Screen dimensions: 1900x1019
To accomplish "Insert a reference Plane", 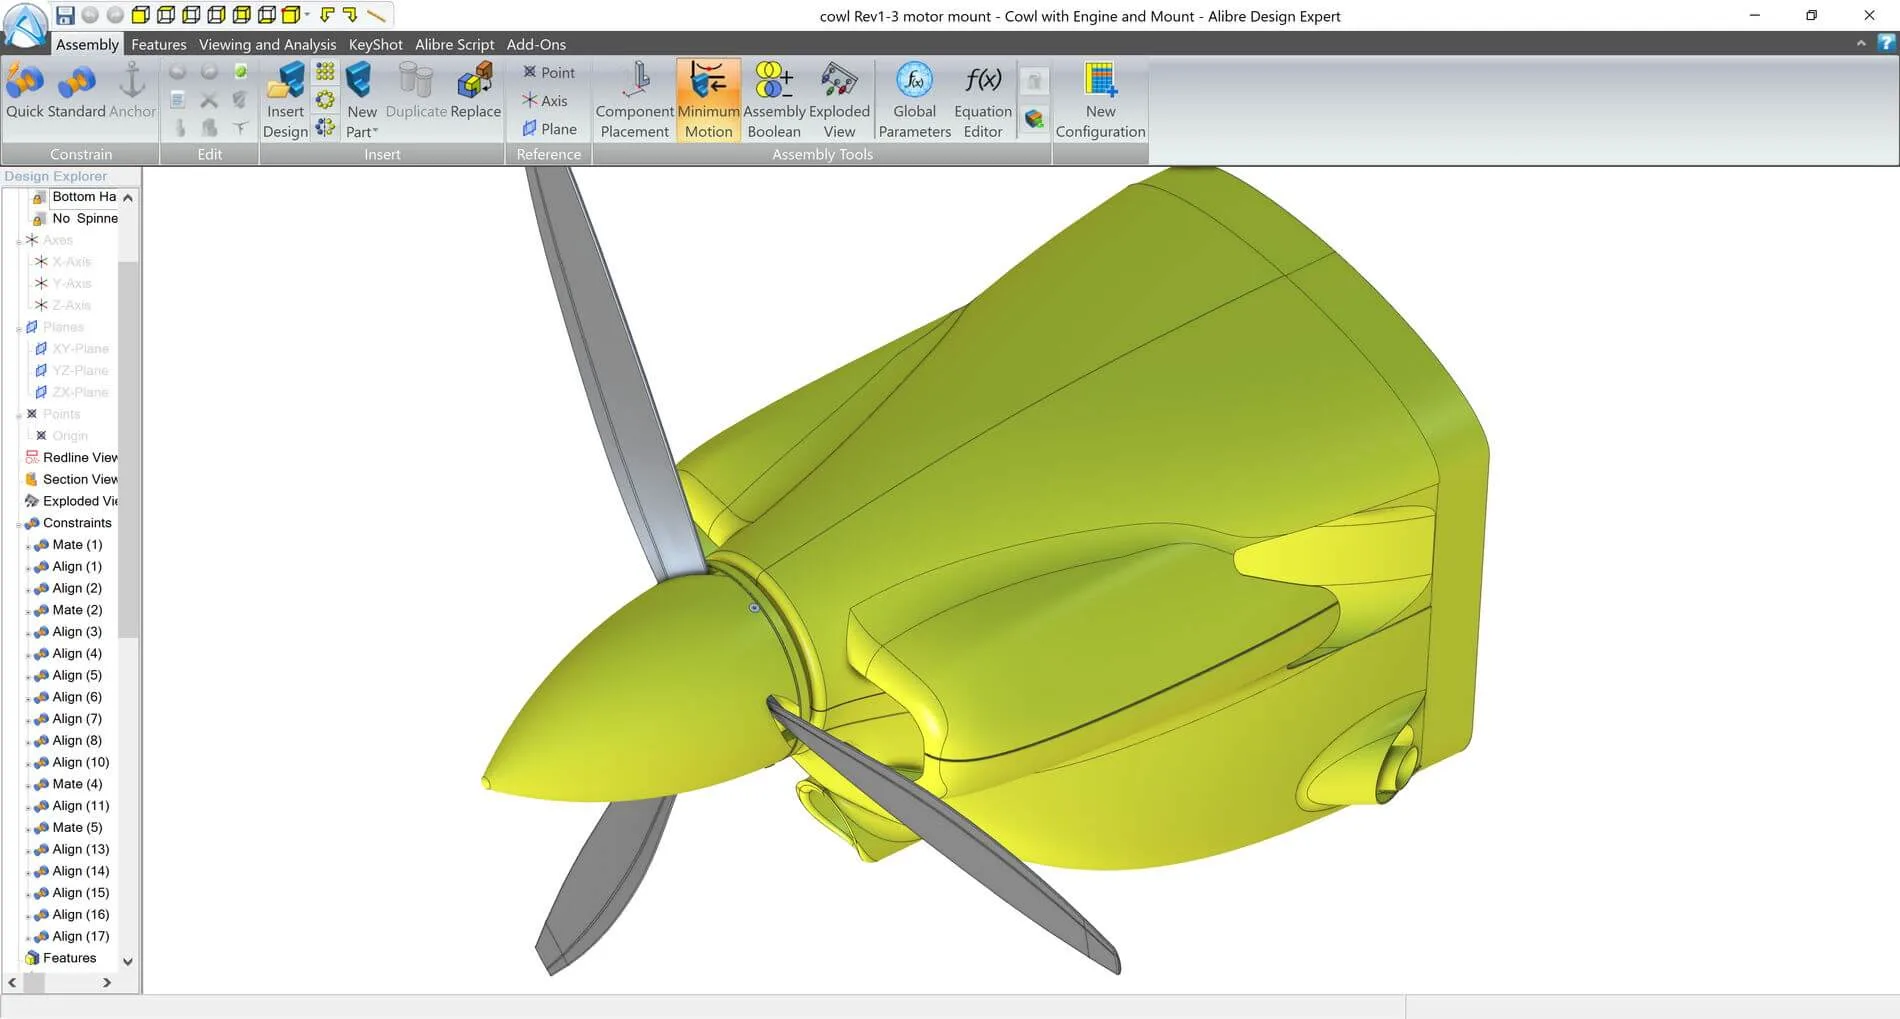I will tap(549, 129).
